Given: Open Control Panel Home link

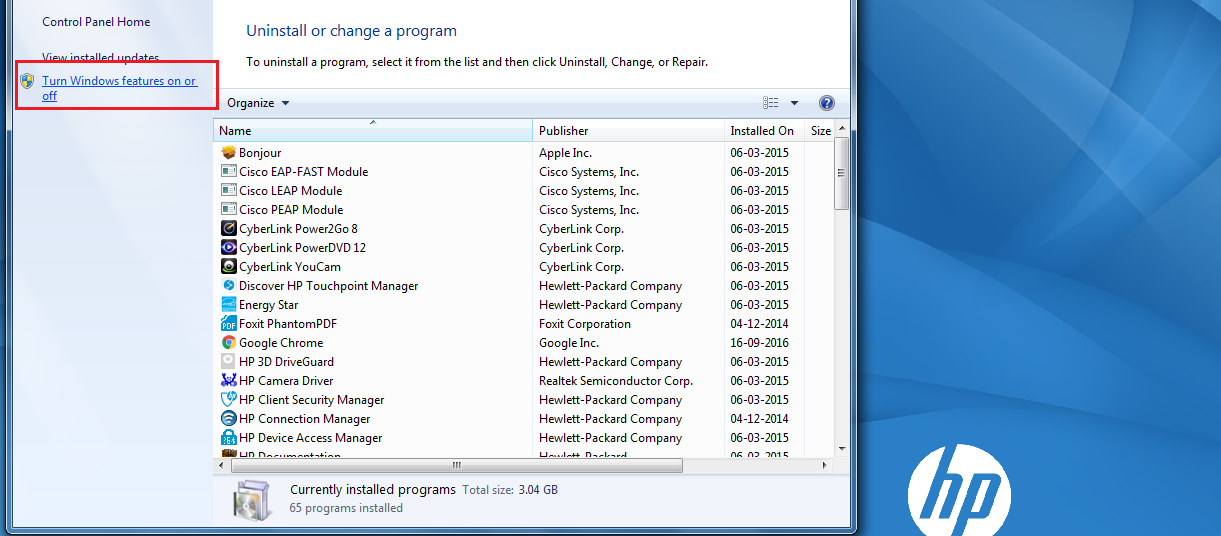Looking at the screenshot, I should pos(96,22).
